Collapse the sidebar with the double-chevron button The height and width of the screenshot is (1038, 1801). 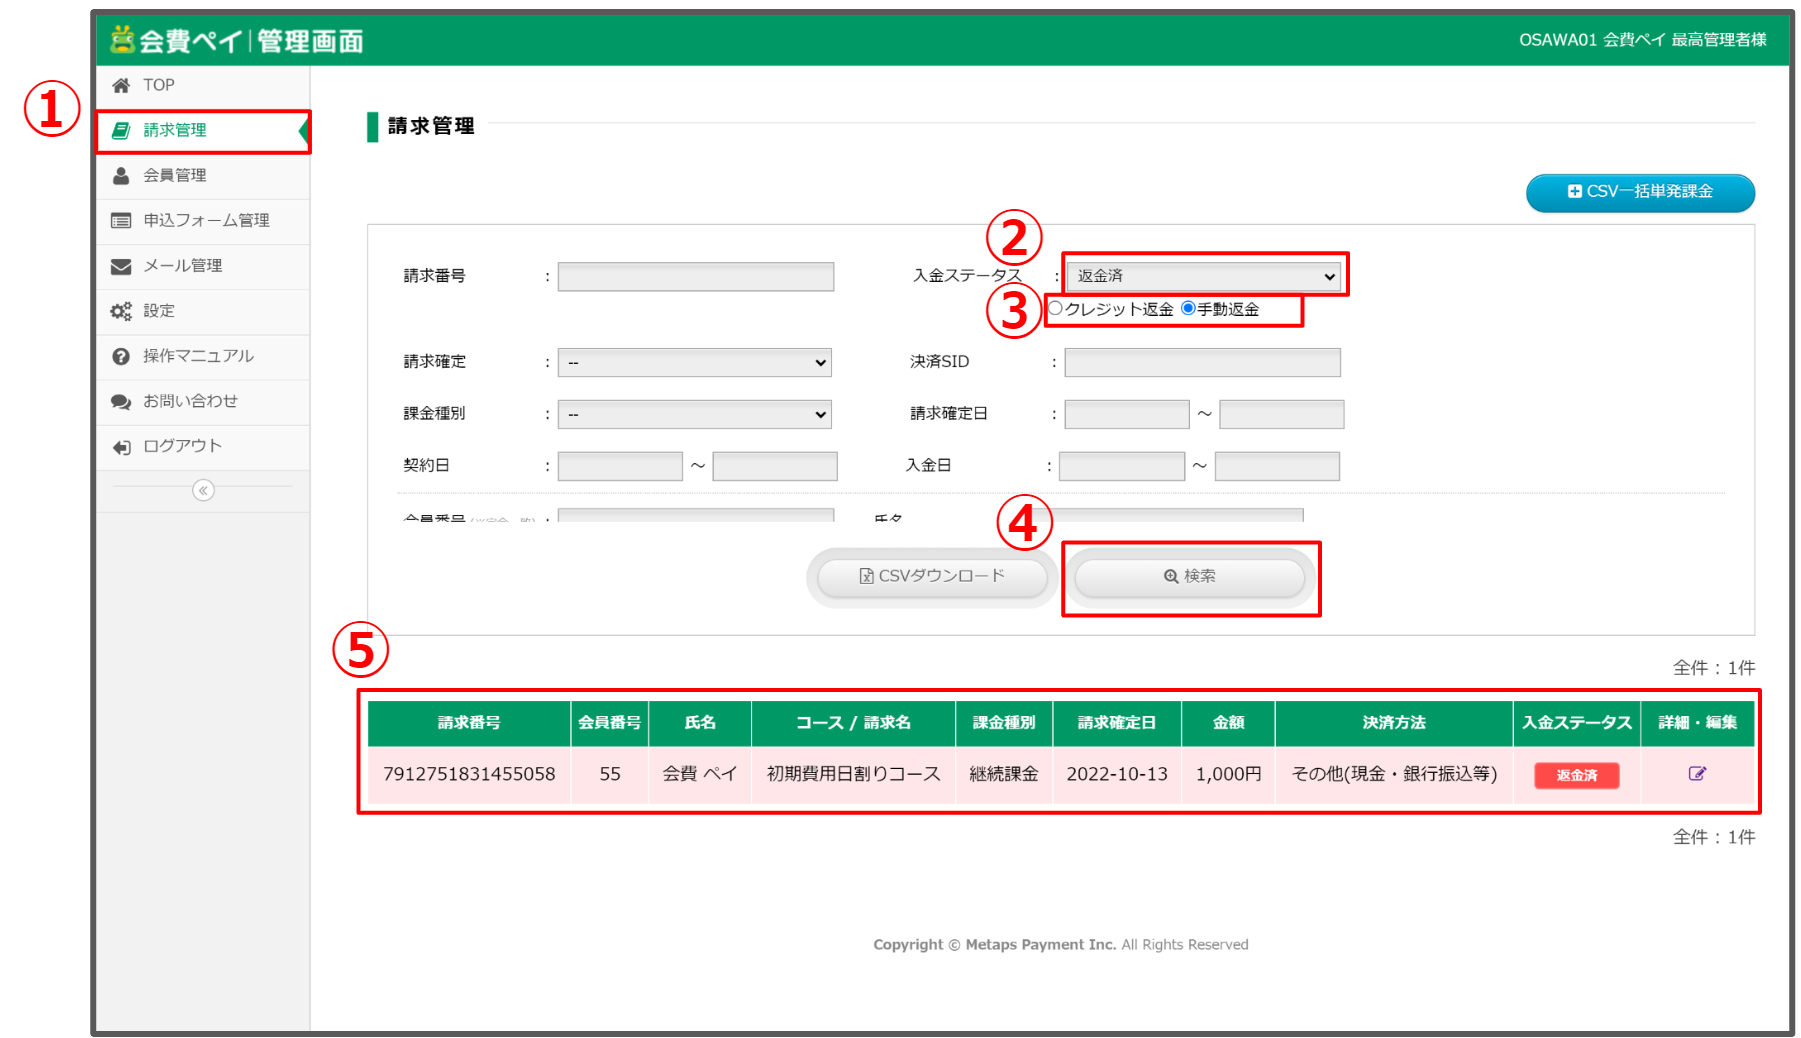(203, 490)
